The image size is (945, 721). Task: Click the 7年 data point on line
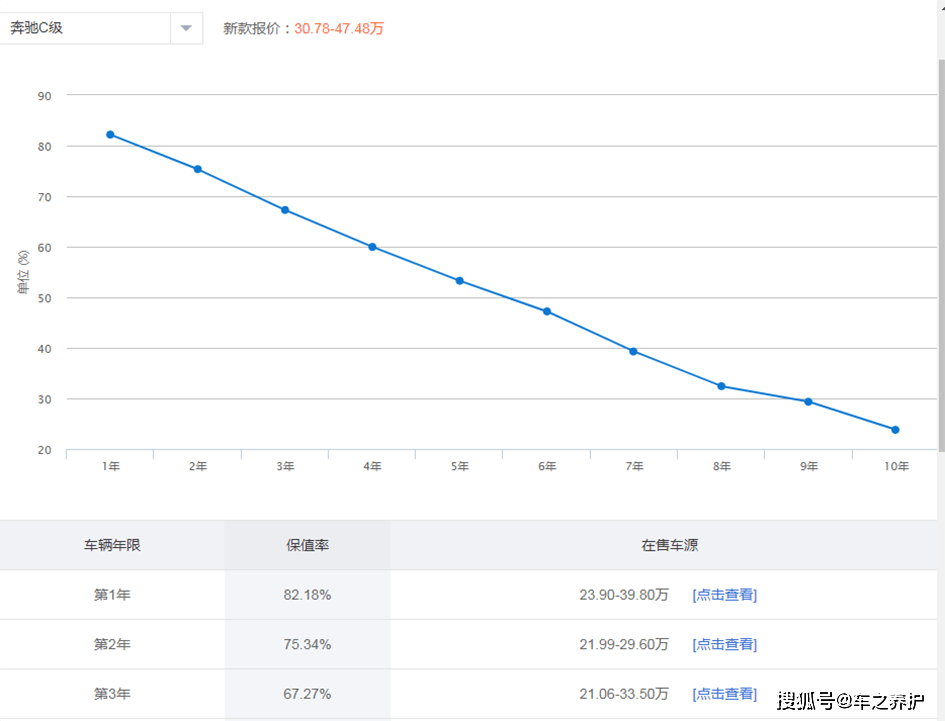click(x=634, y=351)
